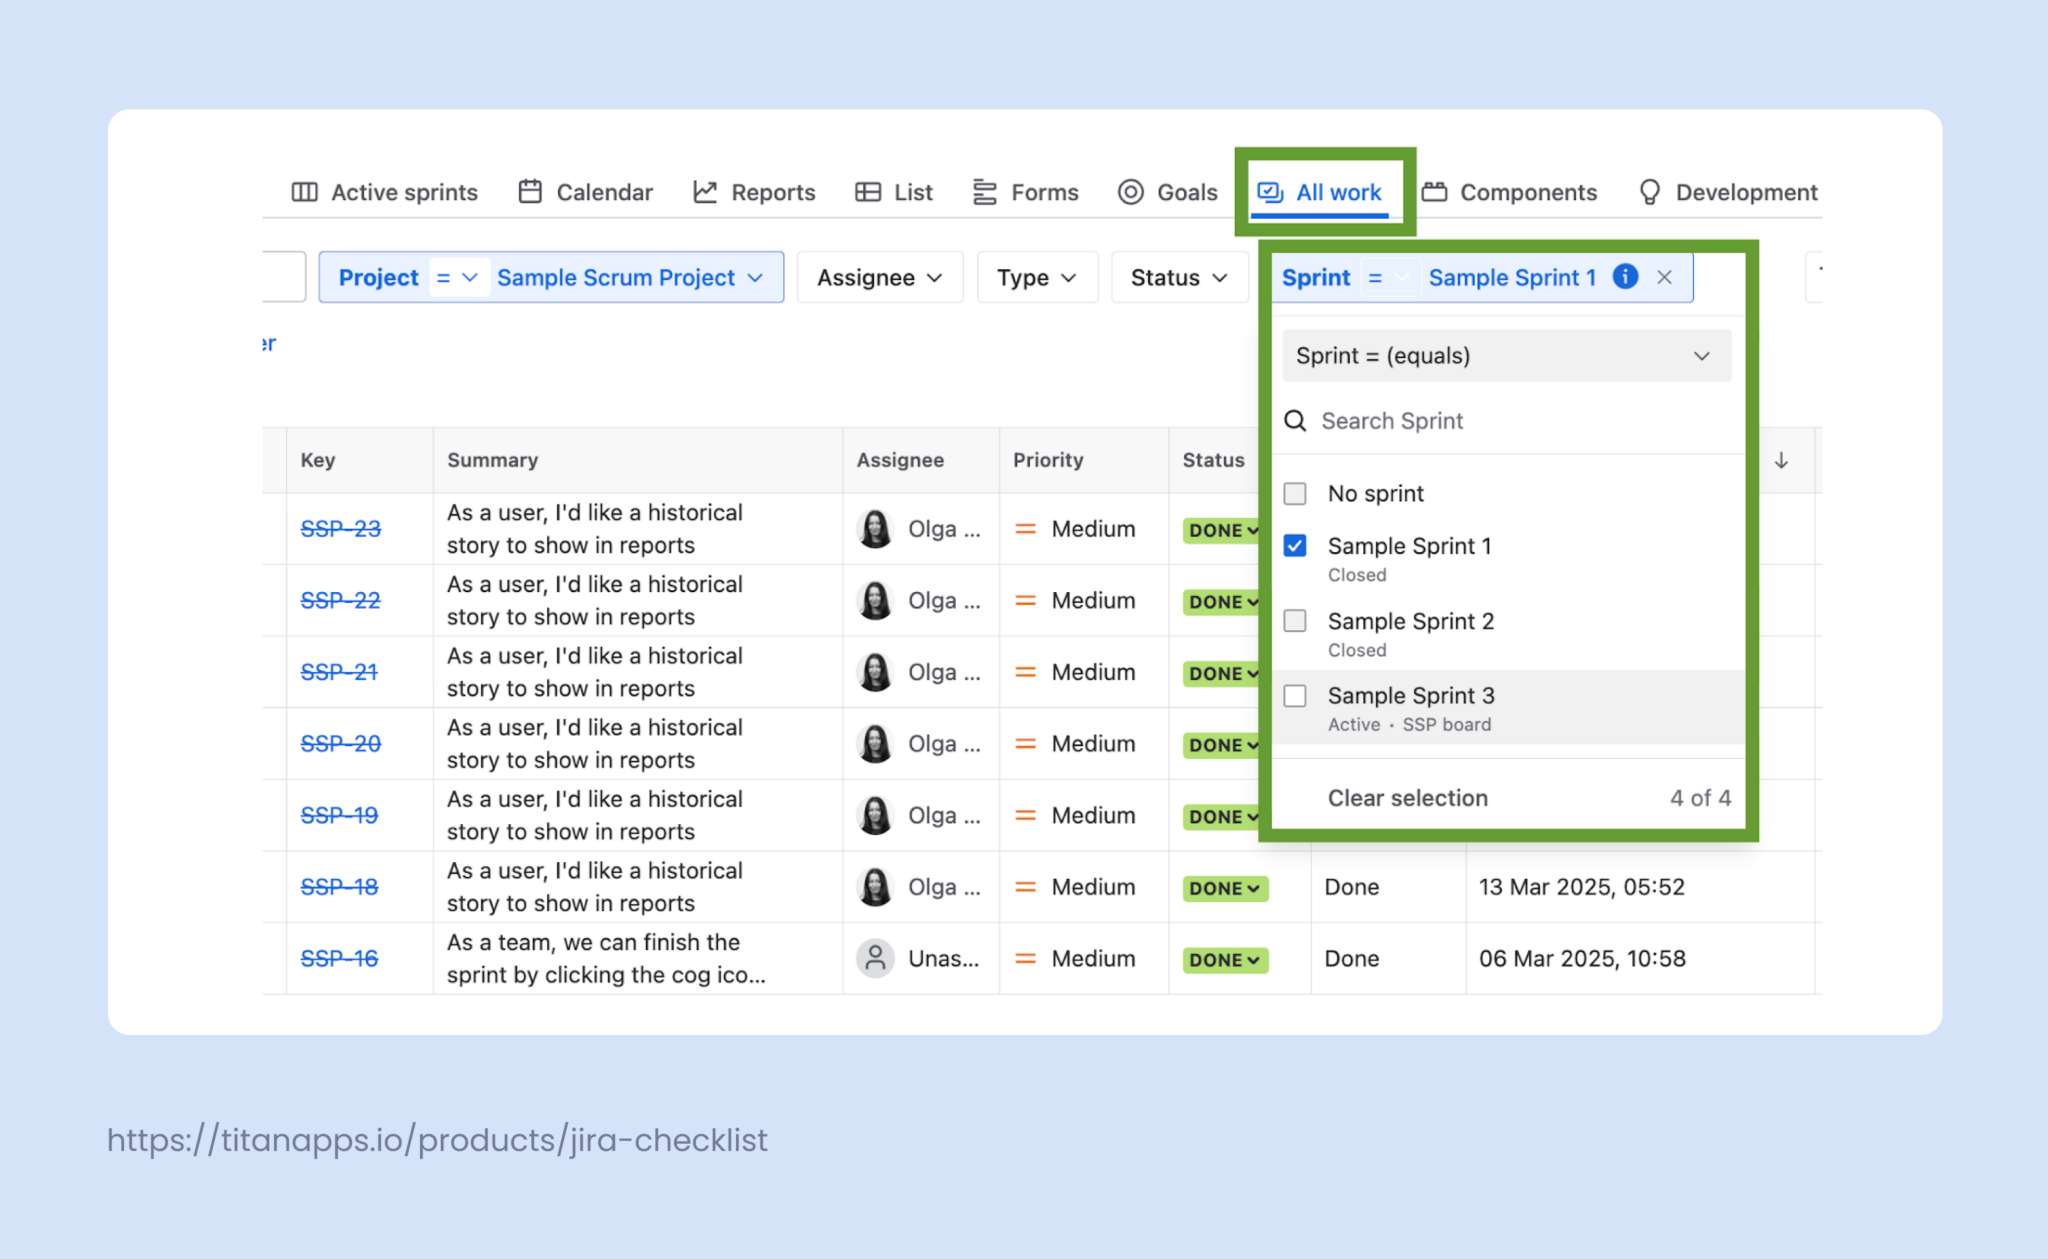Open the Forms tab
Image resolution: width=2048 pixels, height=1259 pixels.
[x=1025, y=192]
